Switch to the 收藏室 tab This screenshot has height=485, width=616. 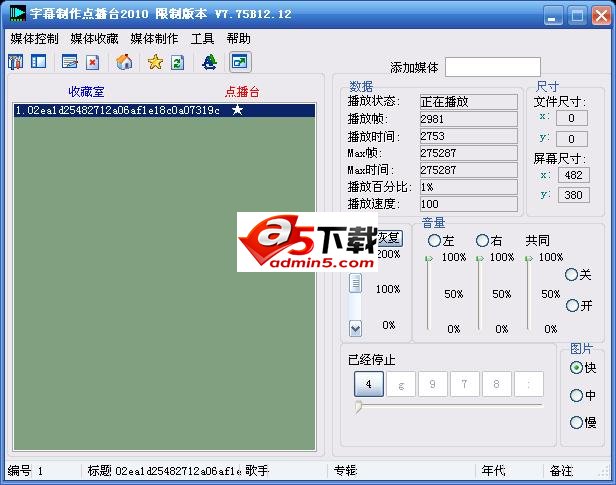86,92
